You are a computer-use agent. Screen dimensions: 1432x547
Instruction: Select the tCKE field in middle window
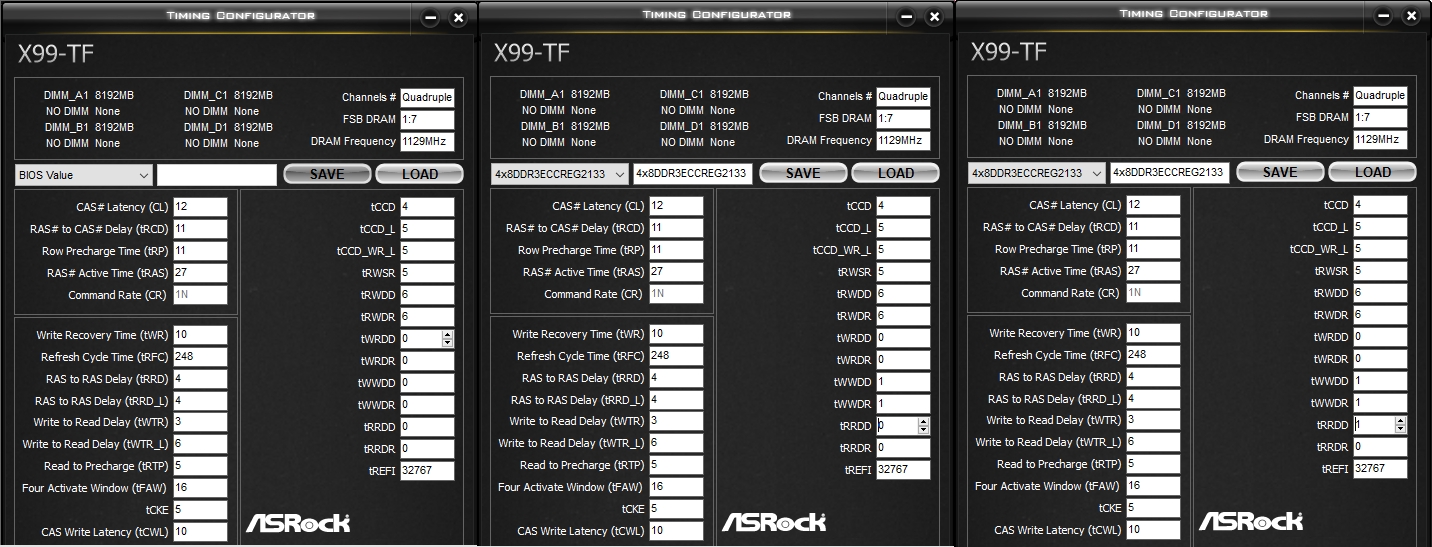click(x=676, y=509)
